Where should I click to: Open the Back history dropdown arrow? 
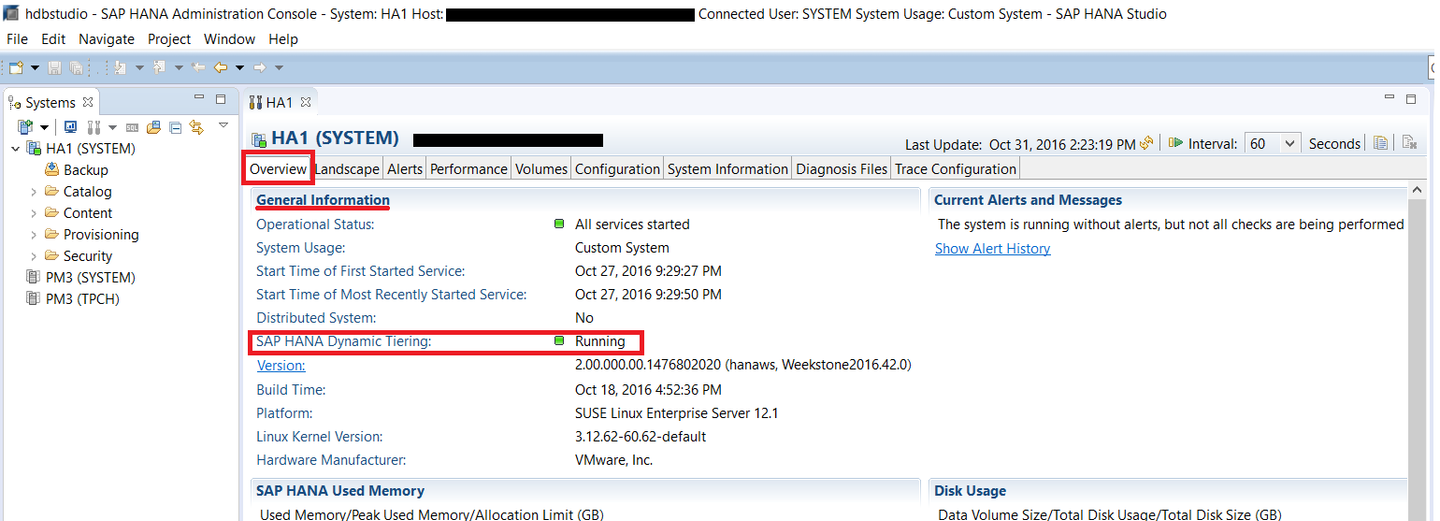(240, 68)
